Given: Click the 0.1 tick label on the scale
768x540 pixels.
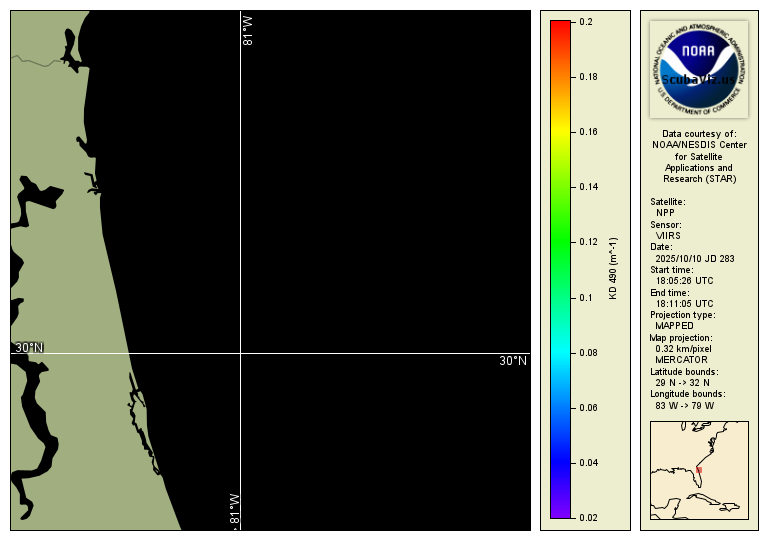Looking at the screenshot, I should [x=586, y=298].
